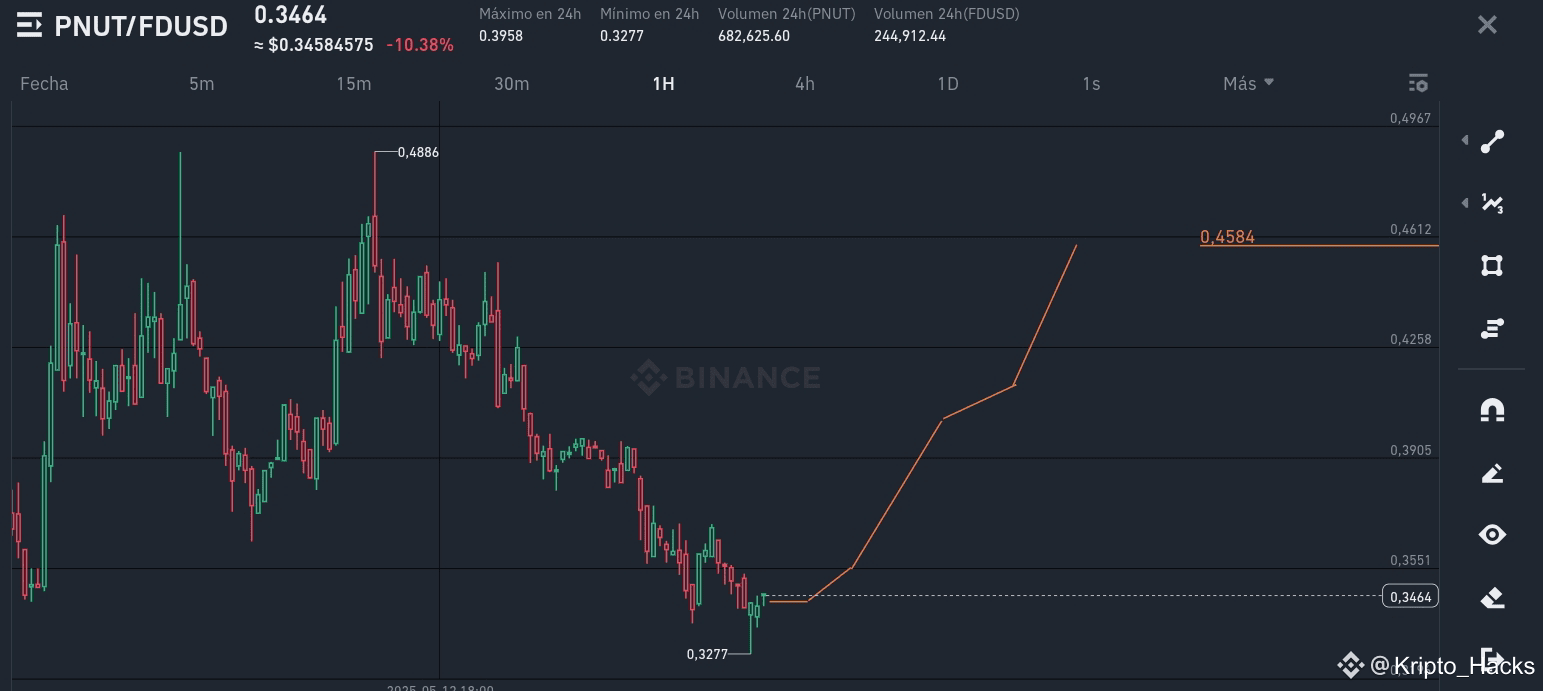Switch to the 1s timeframe
This screenshot has height=691, width=1543.
tap(1091, 83)
